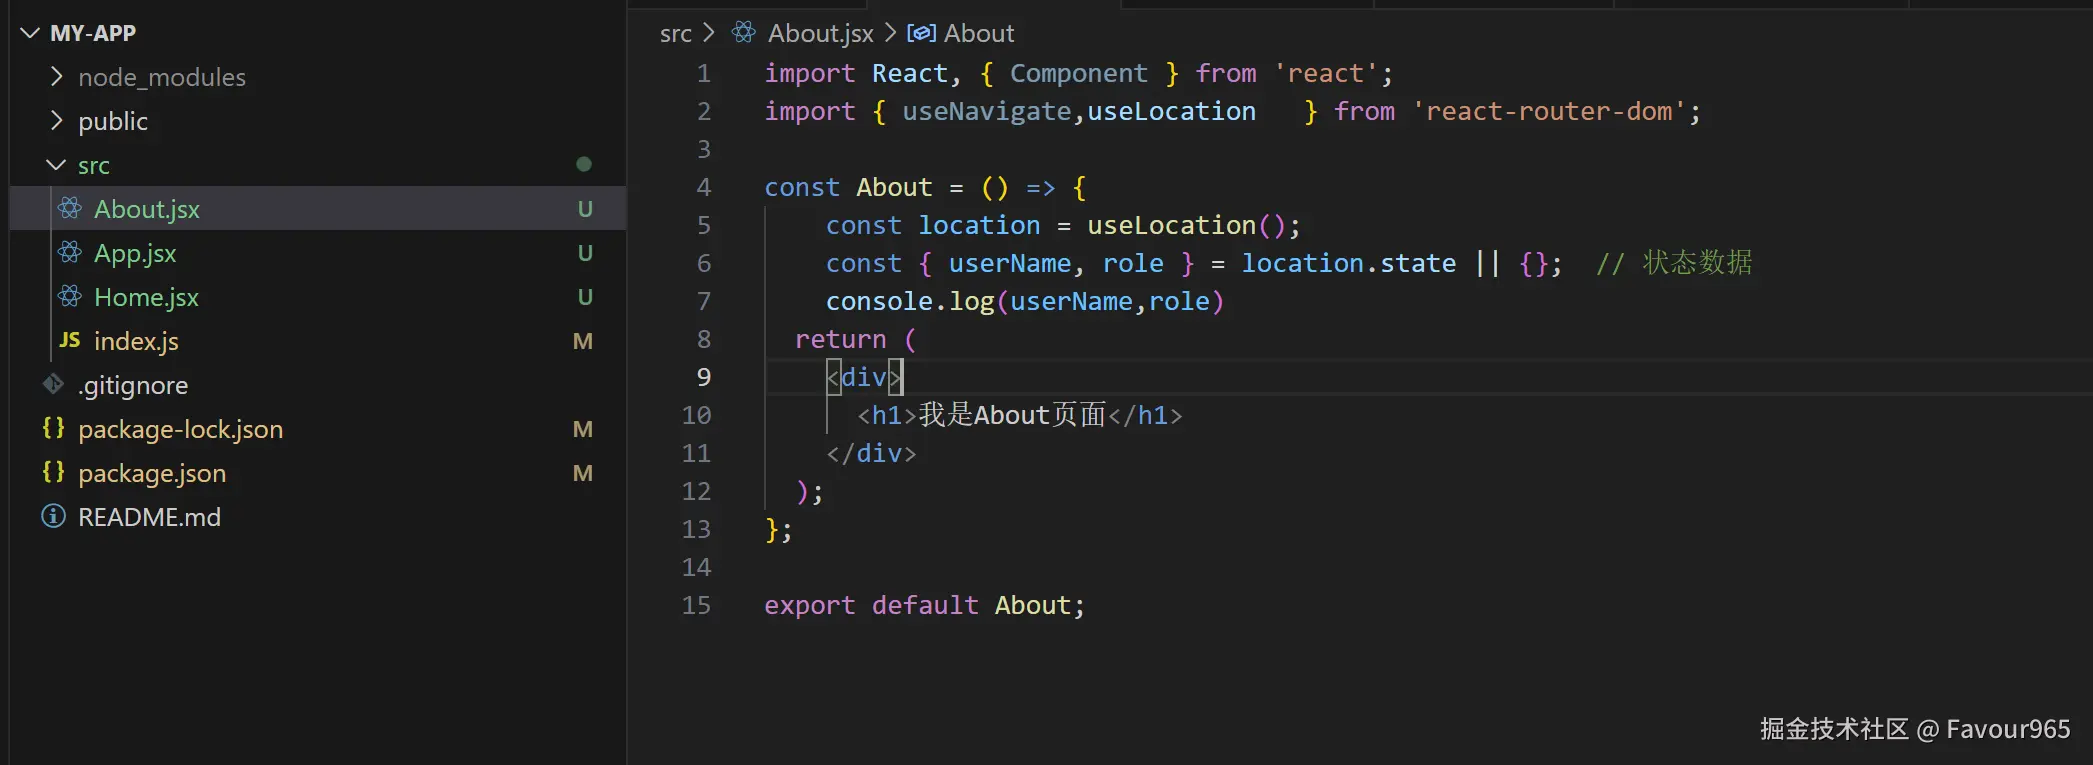Click src in the breadcrumb path
The width and height of the screenshot is (2093, 765).
point(676,33)
